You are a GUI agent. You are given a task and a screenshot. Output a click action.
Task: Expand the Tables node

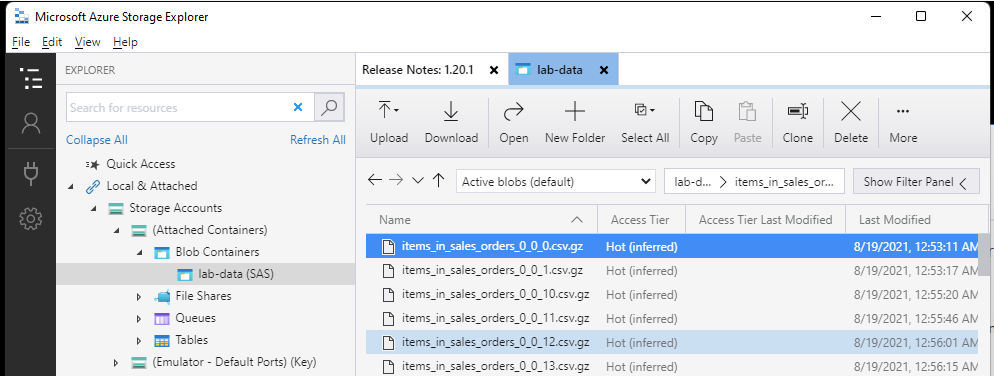pos(139,340)
